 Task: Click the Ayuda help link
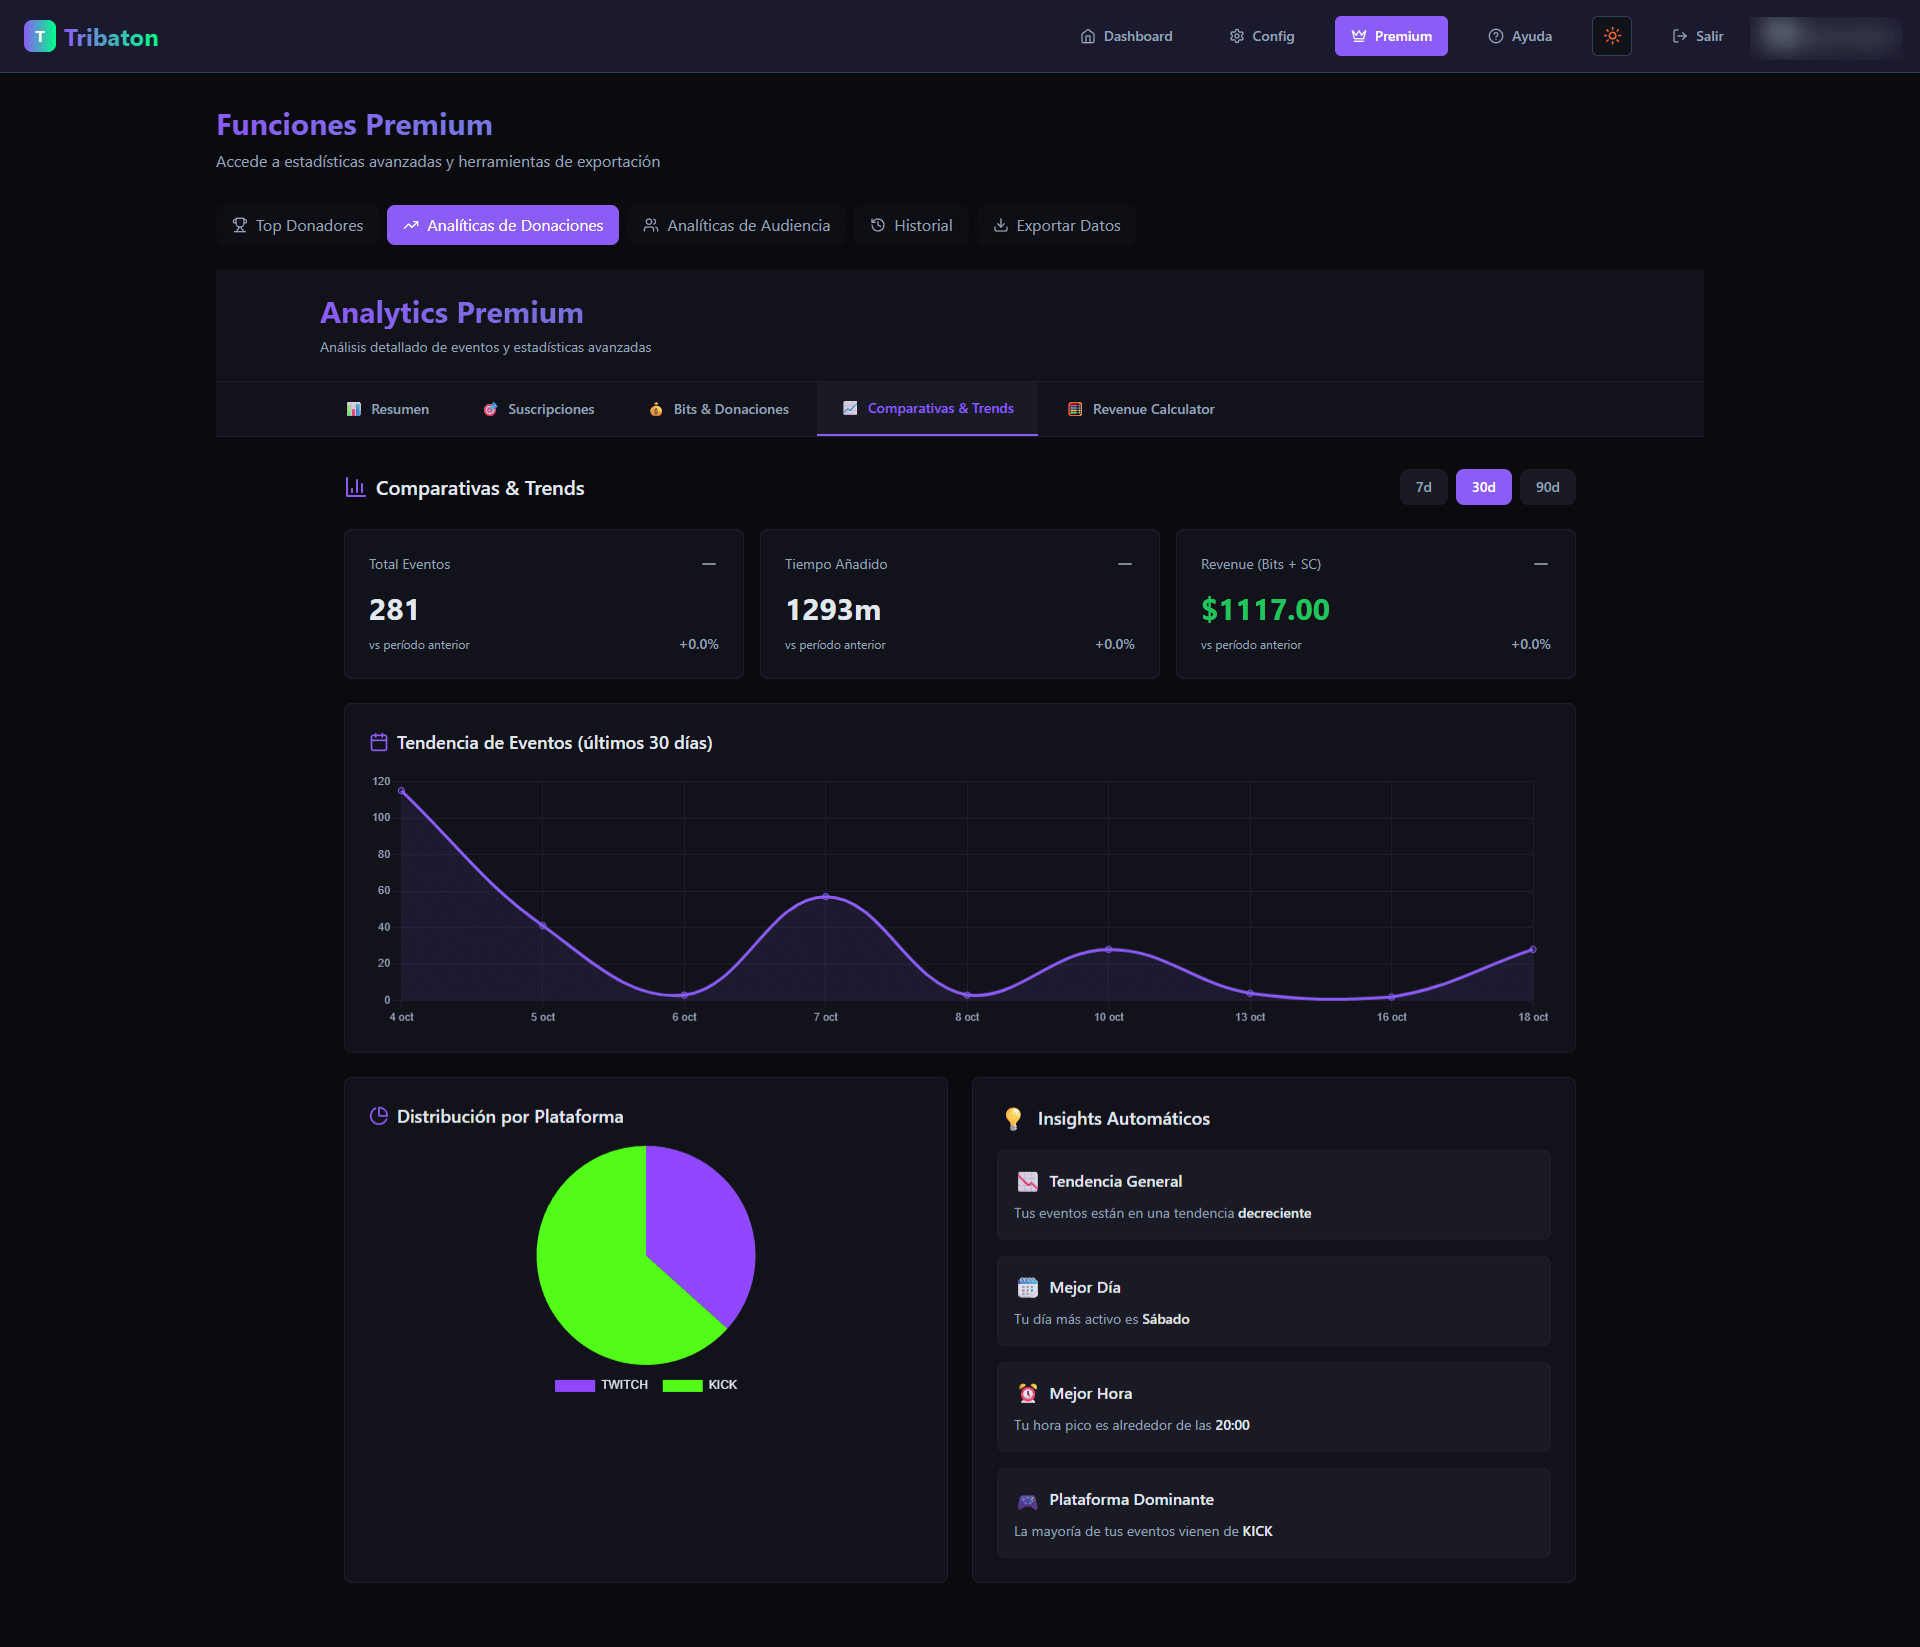1519,36
